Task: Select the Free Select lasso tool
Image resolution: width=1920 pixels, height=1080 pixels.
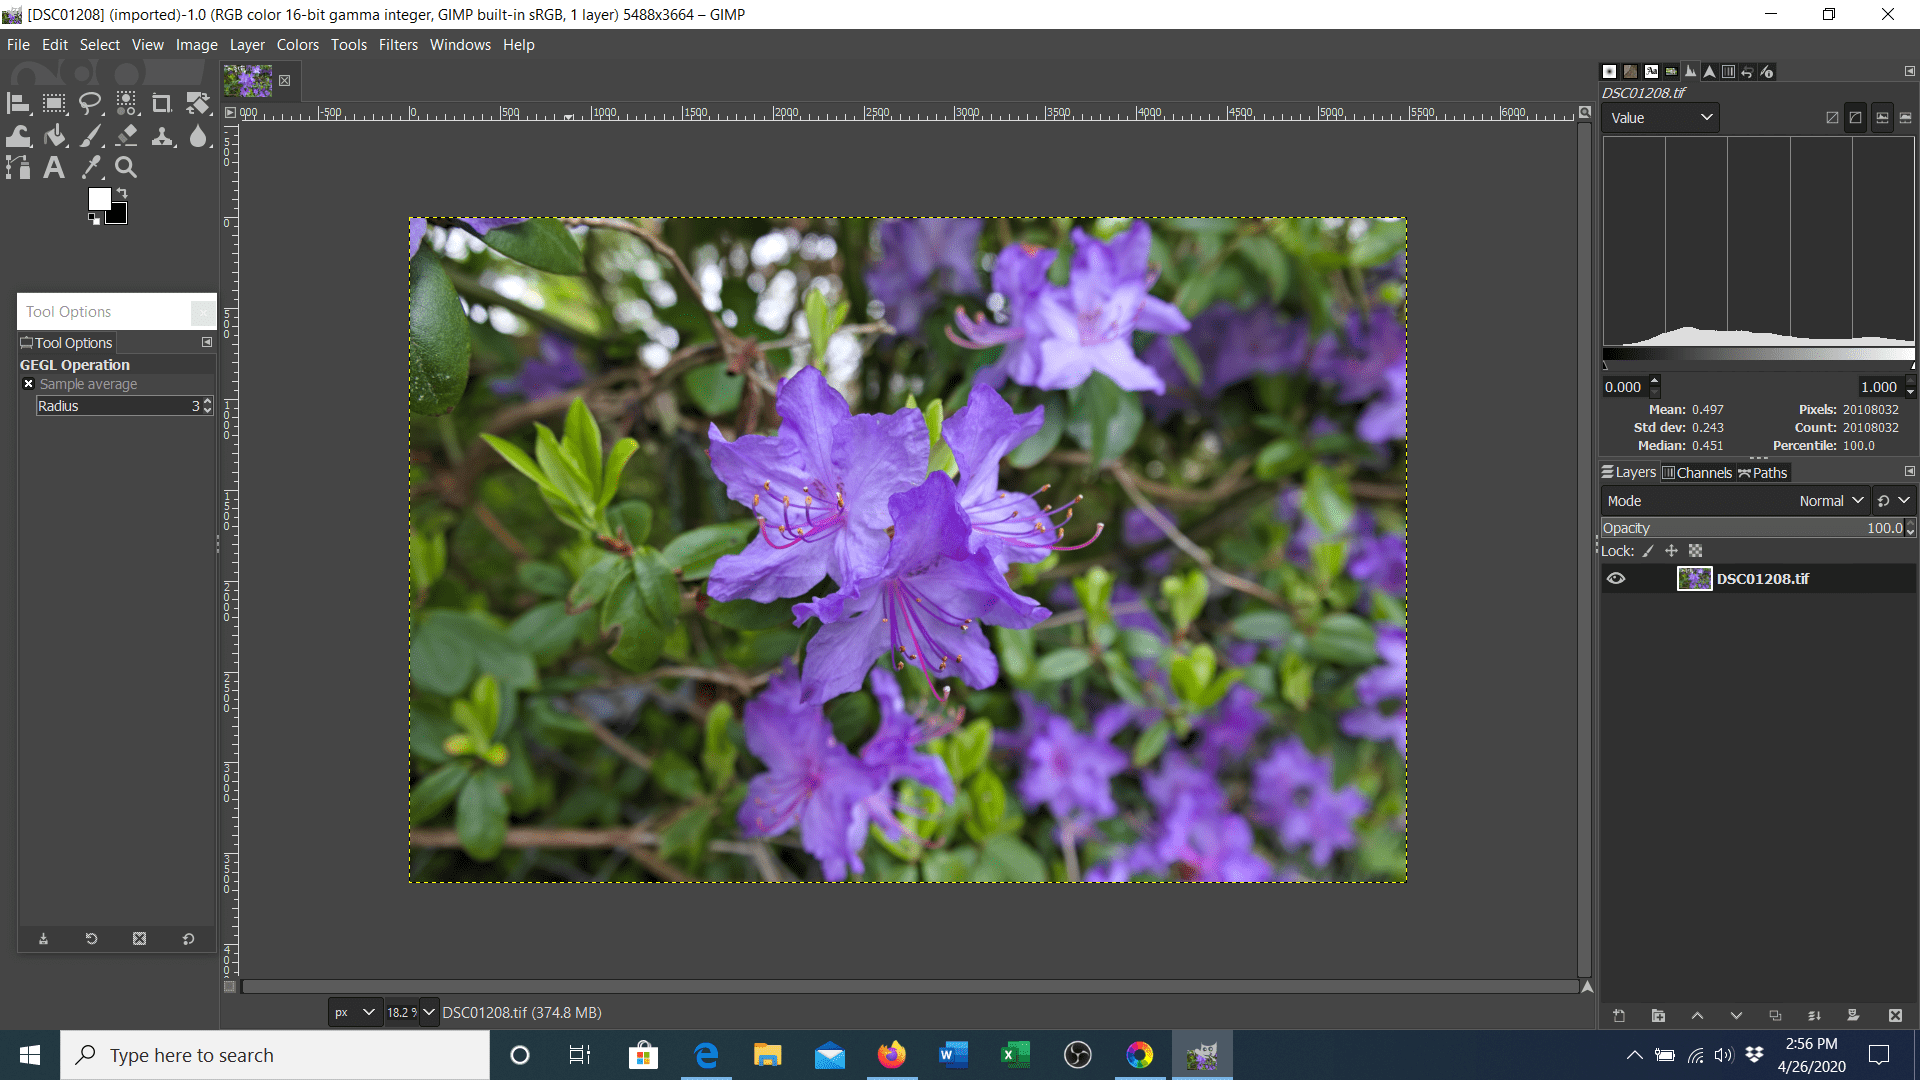Action: (x=90, y=103)
